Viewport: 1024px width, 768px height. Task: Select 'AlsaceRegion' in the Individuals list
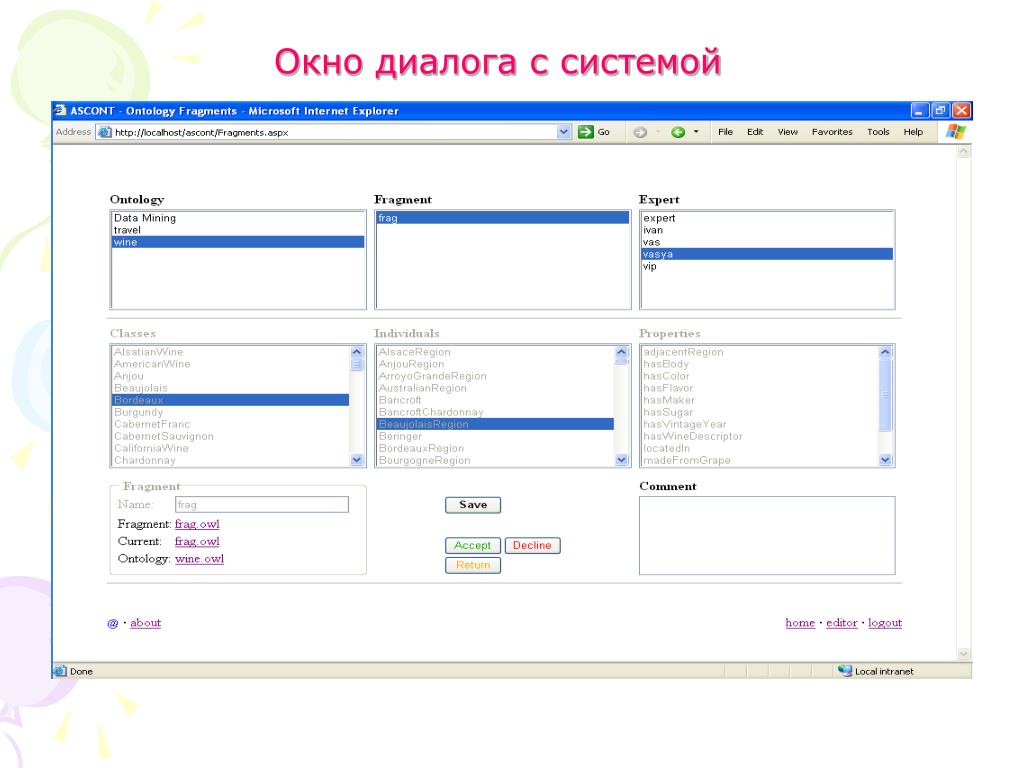(496, 352)
